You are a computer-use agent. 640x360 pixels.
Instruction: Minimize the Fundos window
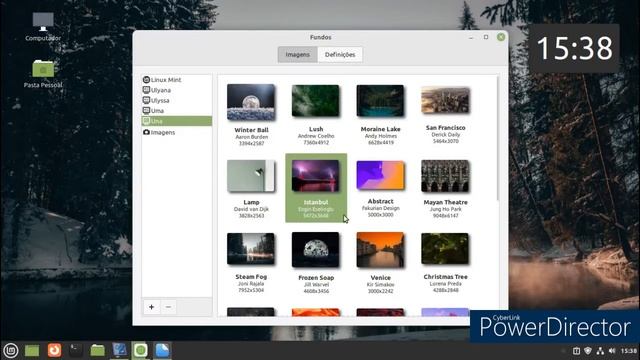click(x=471, y=37)
